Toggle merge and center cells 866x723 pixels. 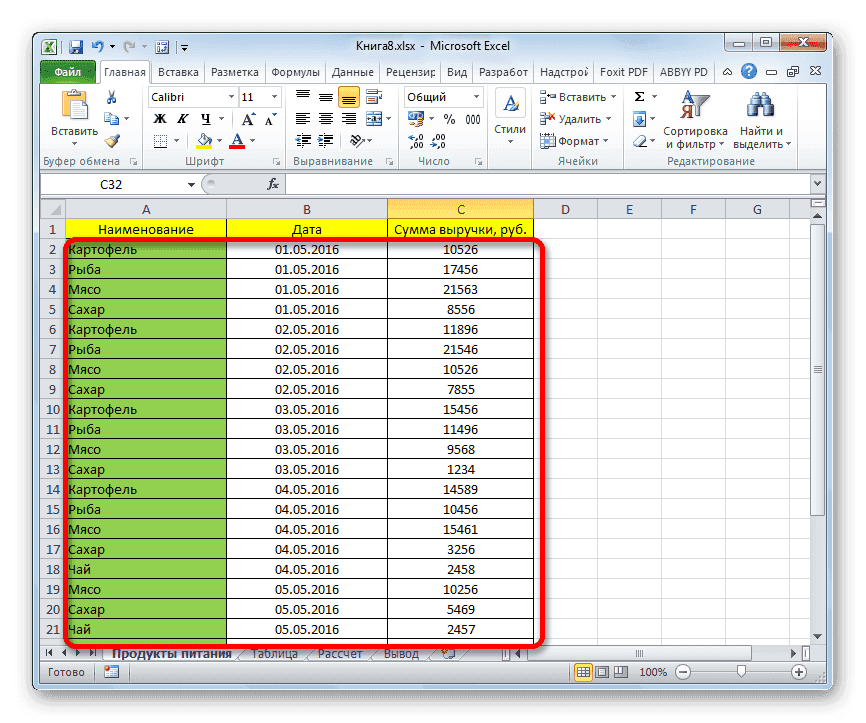pyautogui.click(x=373, y=117)
